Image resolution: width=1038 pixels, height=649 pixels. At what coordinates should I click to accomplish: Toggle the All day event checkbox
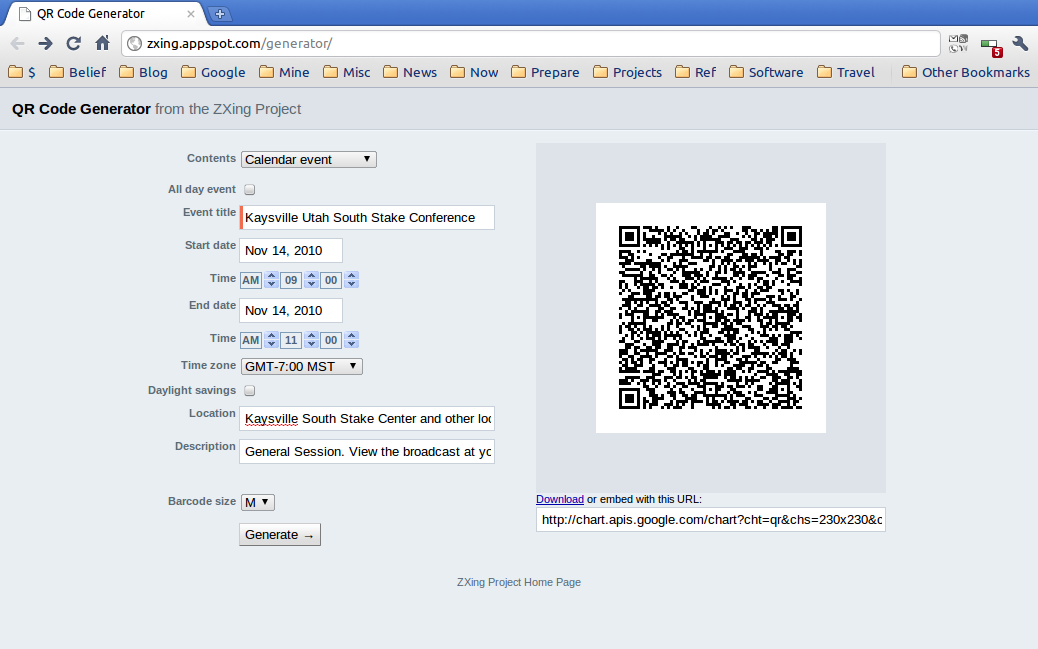coord(250,189)
